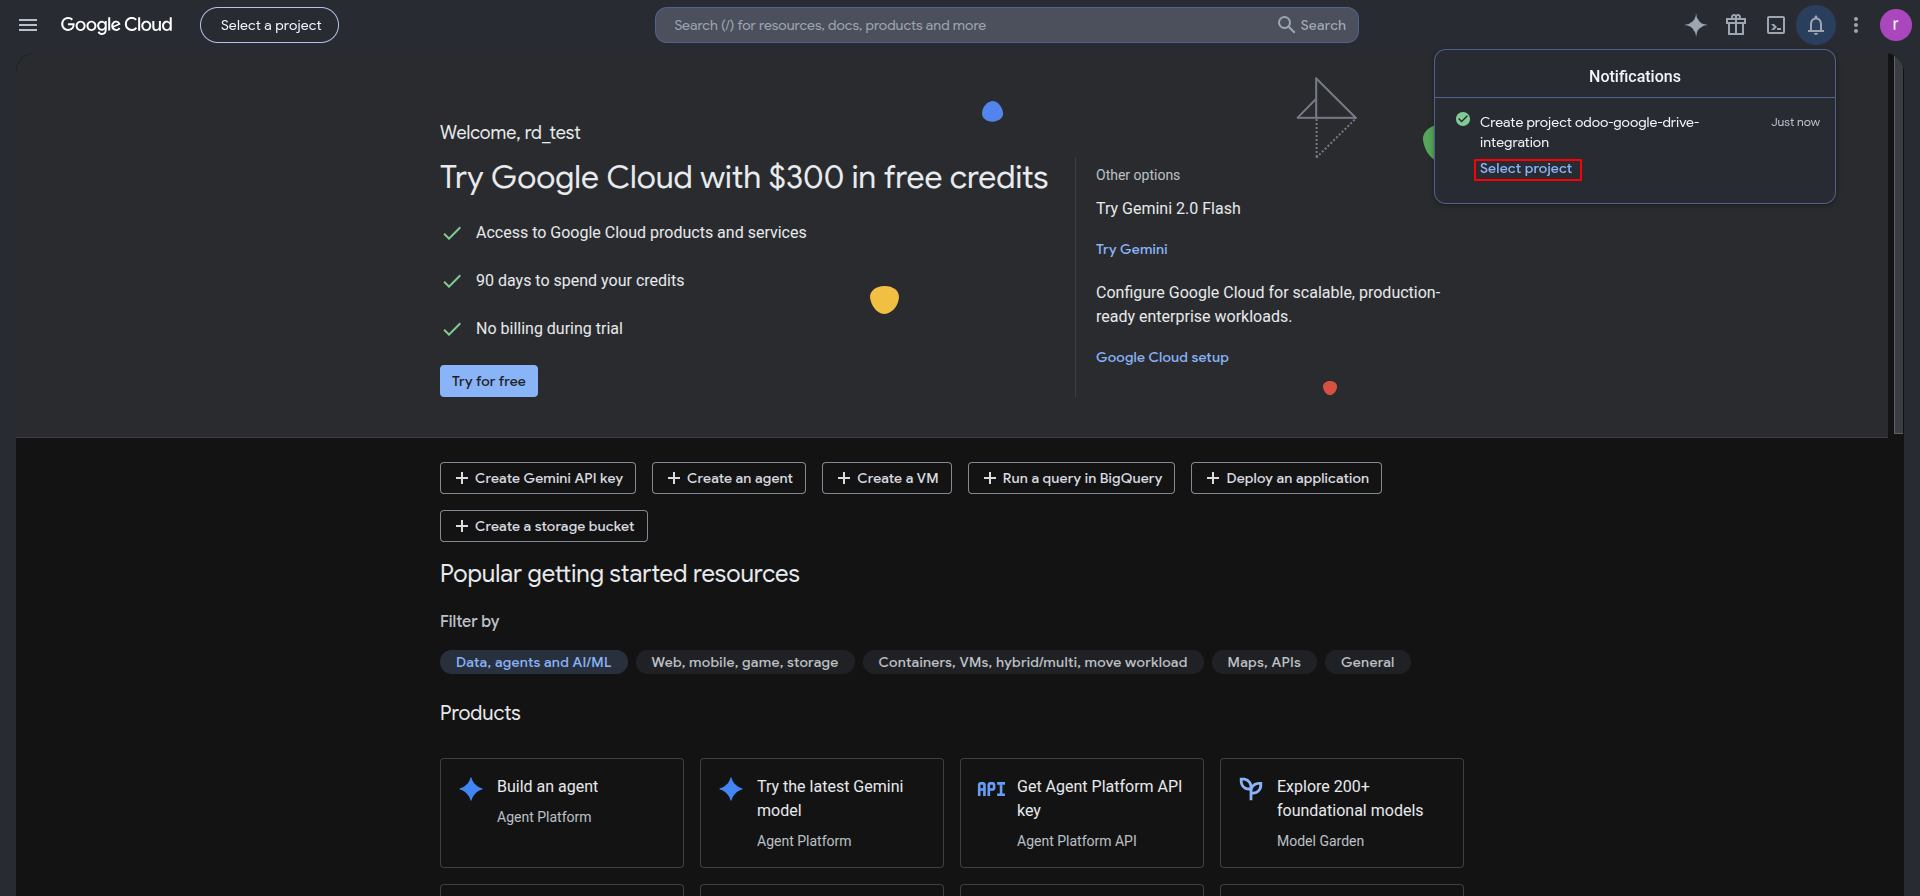Open Get Agent Platform API key card
This screenshot has height=896, width=1920.
[x=1082, y=813]
